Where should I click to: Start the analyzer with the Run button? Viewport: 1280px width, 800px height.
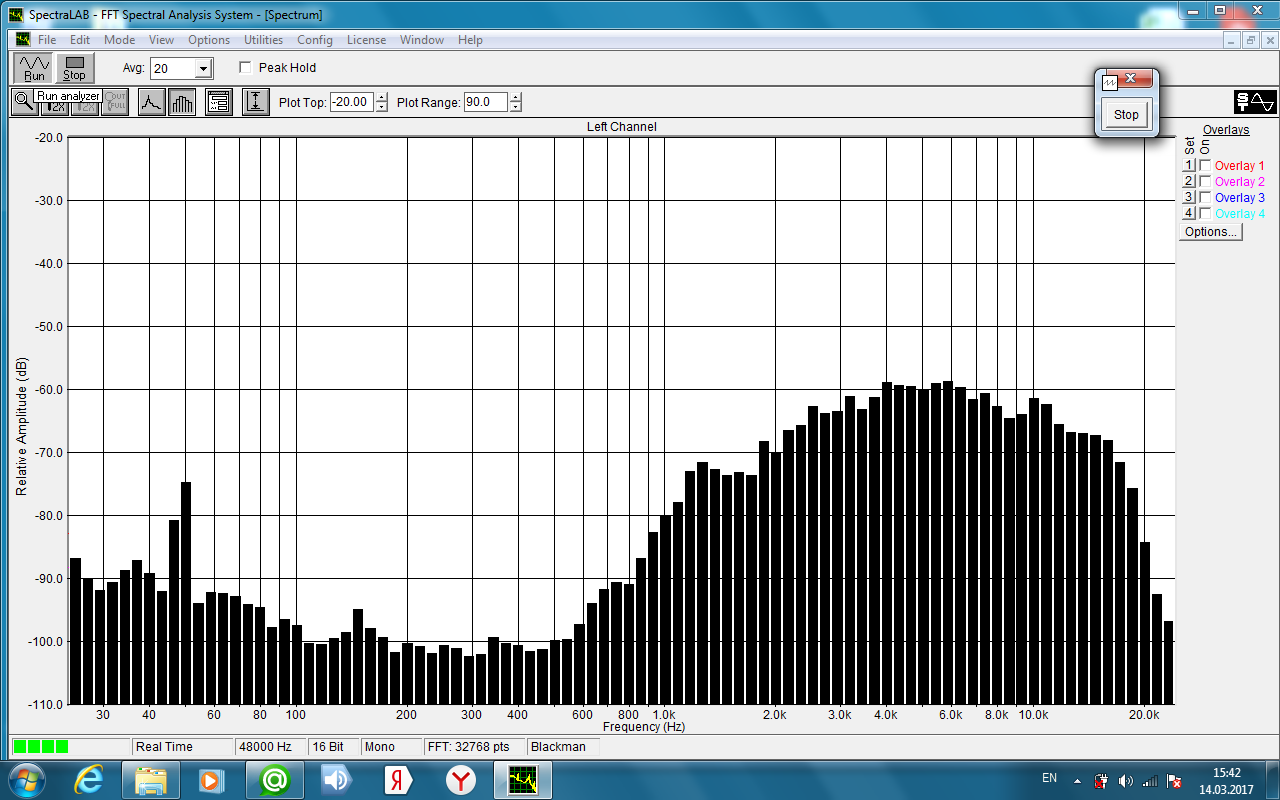(x=34, y=68)
